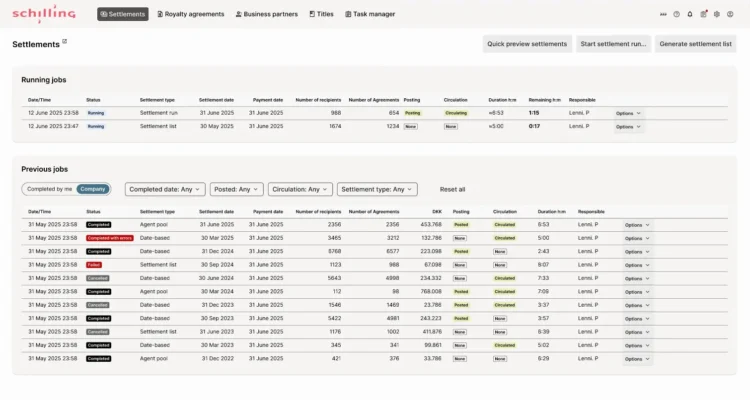Open the Settlements navigation tab

tap(123, 14)
